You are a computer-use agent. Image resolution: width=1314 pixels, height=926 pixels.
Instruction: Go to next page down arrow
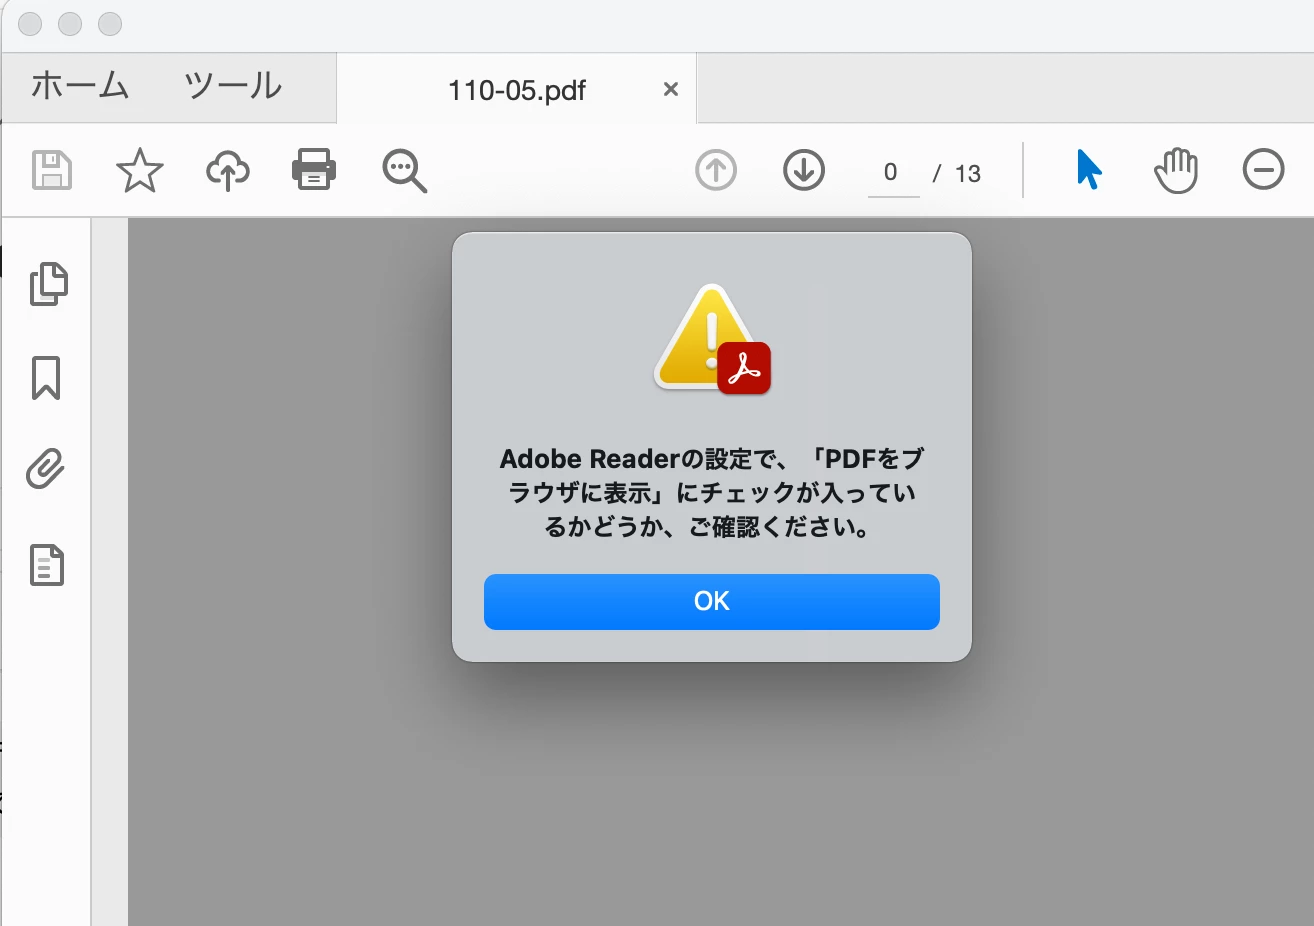[x=804, y=171]
